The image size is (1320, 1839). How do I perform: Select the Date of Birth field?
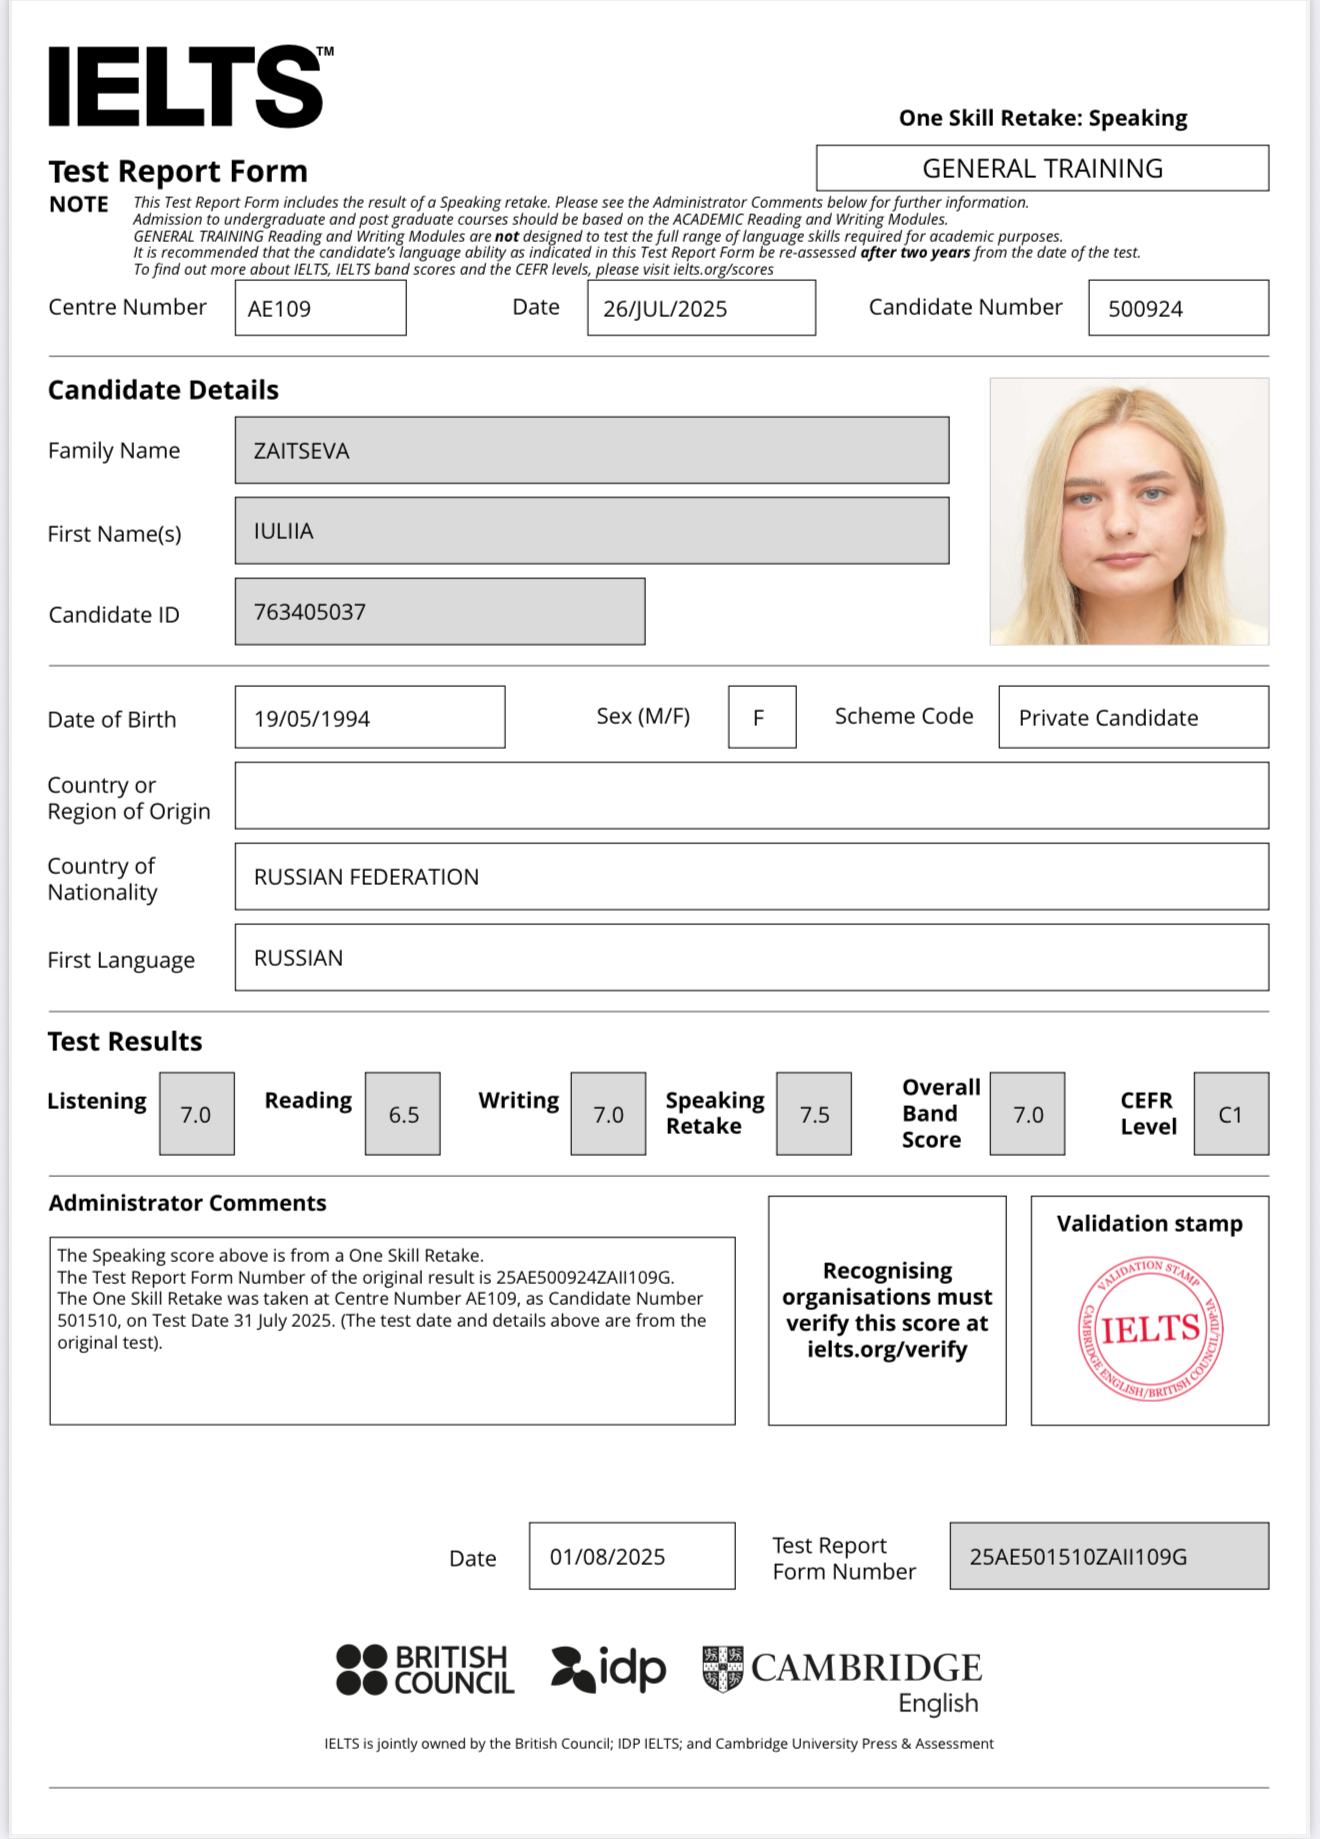point(369,718)
